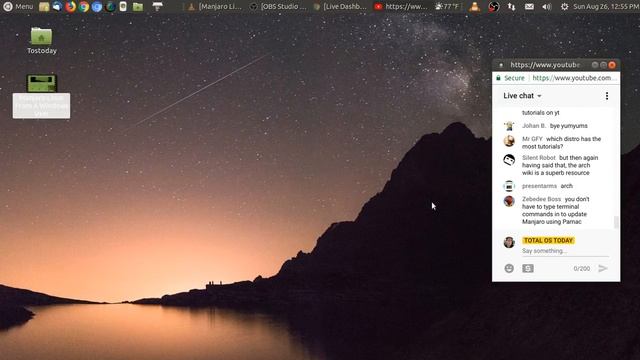Click the 0/200 character counter
Screen dimensions: 640x360
click(x=582, y=269)
